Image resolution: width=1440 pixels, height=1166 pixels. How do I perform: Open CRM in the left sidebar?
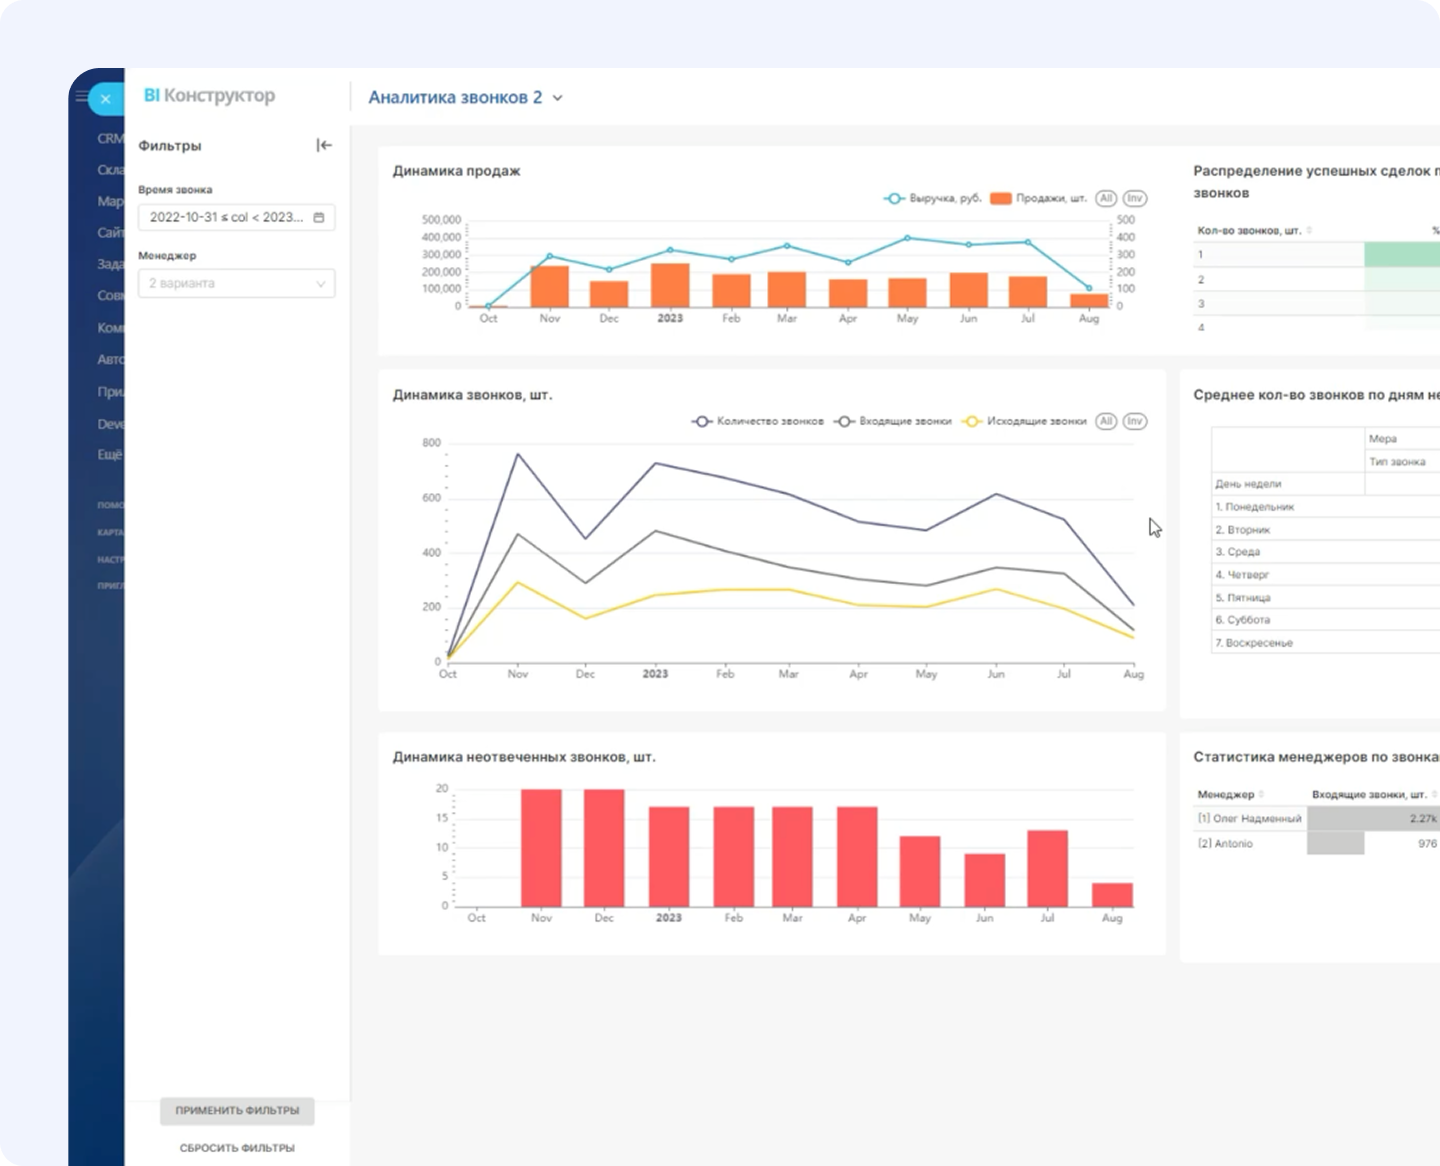coord(110,139)
